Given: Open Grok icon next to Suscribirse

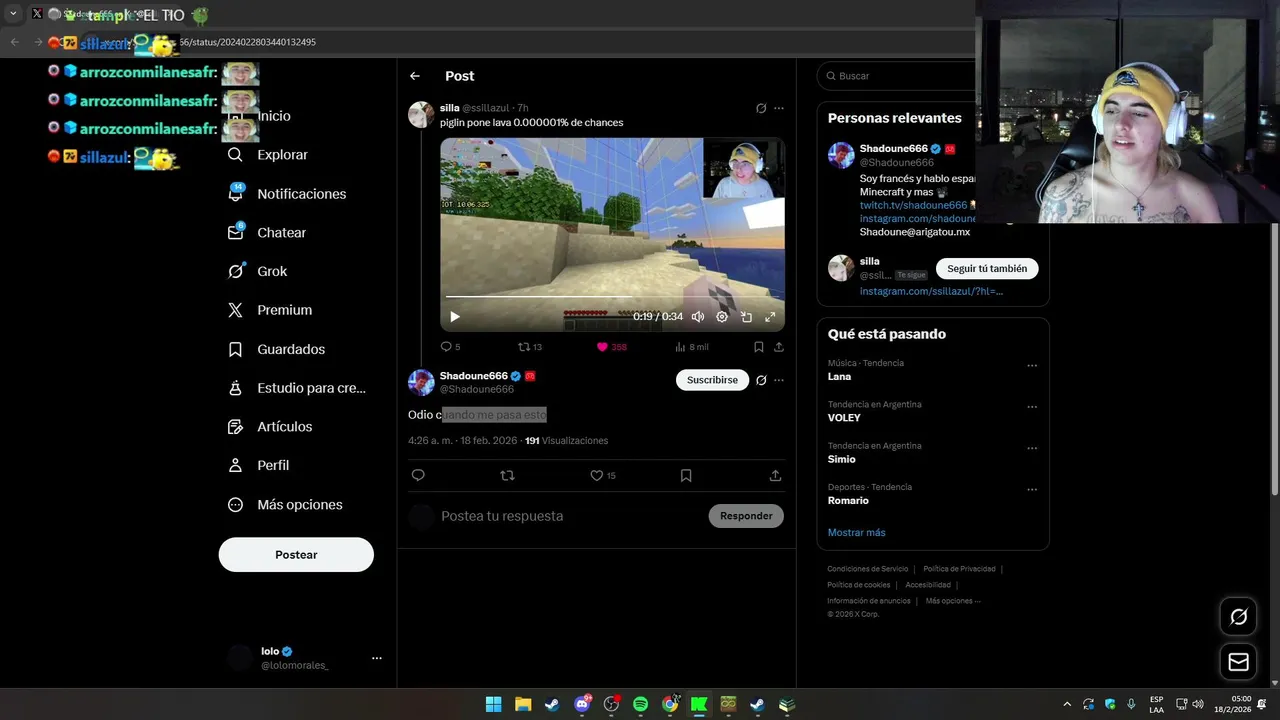Looking at the screenshot, I should coord(761,380).
